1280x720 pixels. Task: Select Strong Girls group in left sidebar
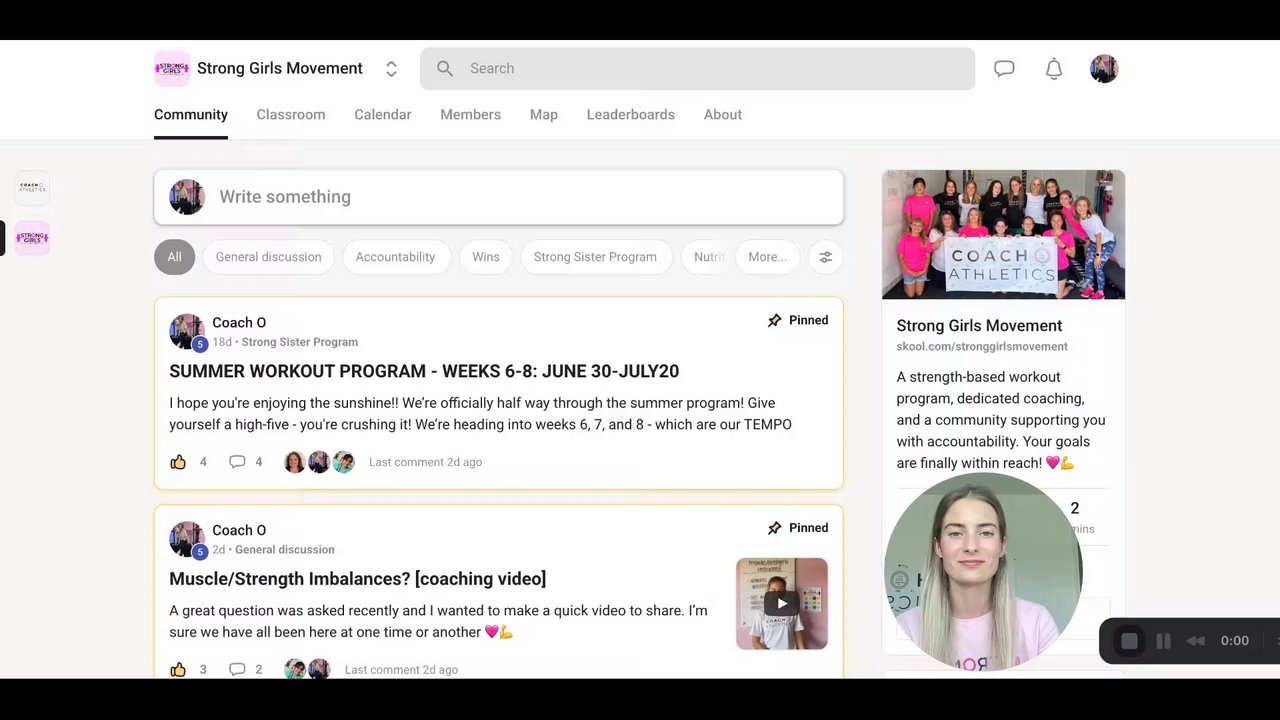coord(32,238)
